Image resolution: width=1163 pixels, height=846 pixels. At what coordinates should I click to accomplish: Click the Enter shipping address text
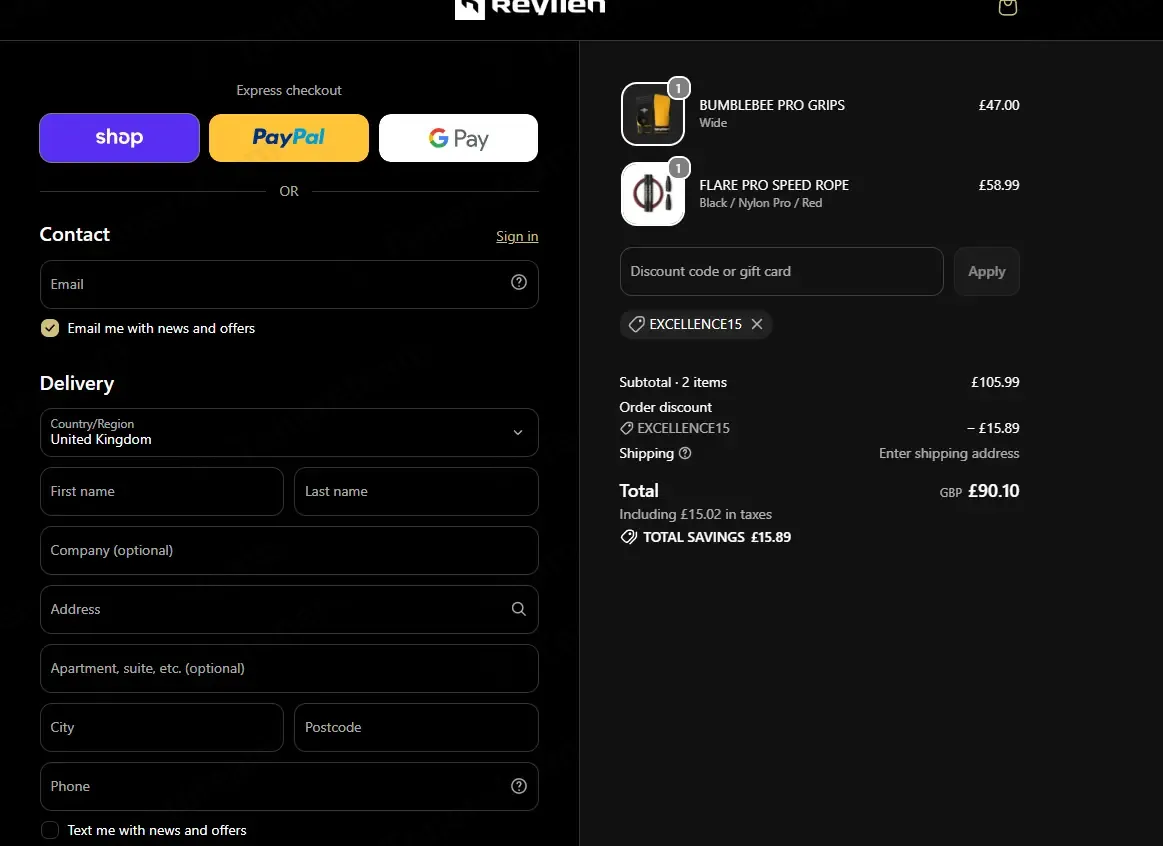[949, 453]
